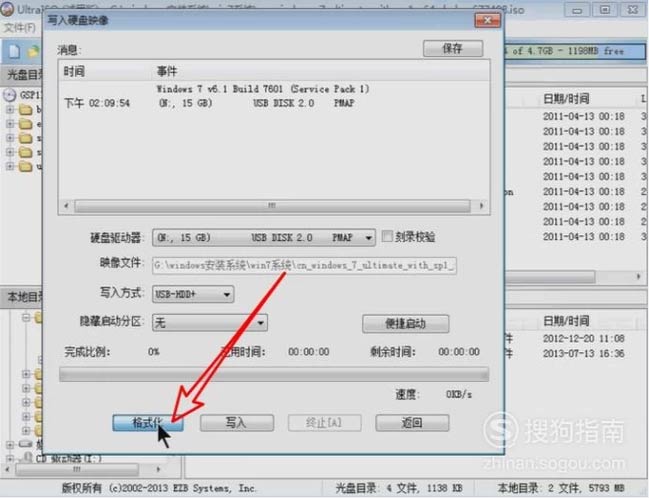This screenshot has width=649, height=498.
Task: Click the message log scroll-right arrow
Action: (481, 205)
